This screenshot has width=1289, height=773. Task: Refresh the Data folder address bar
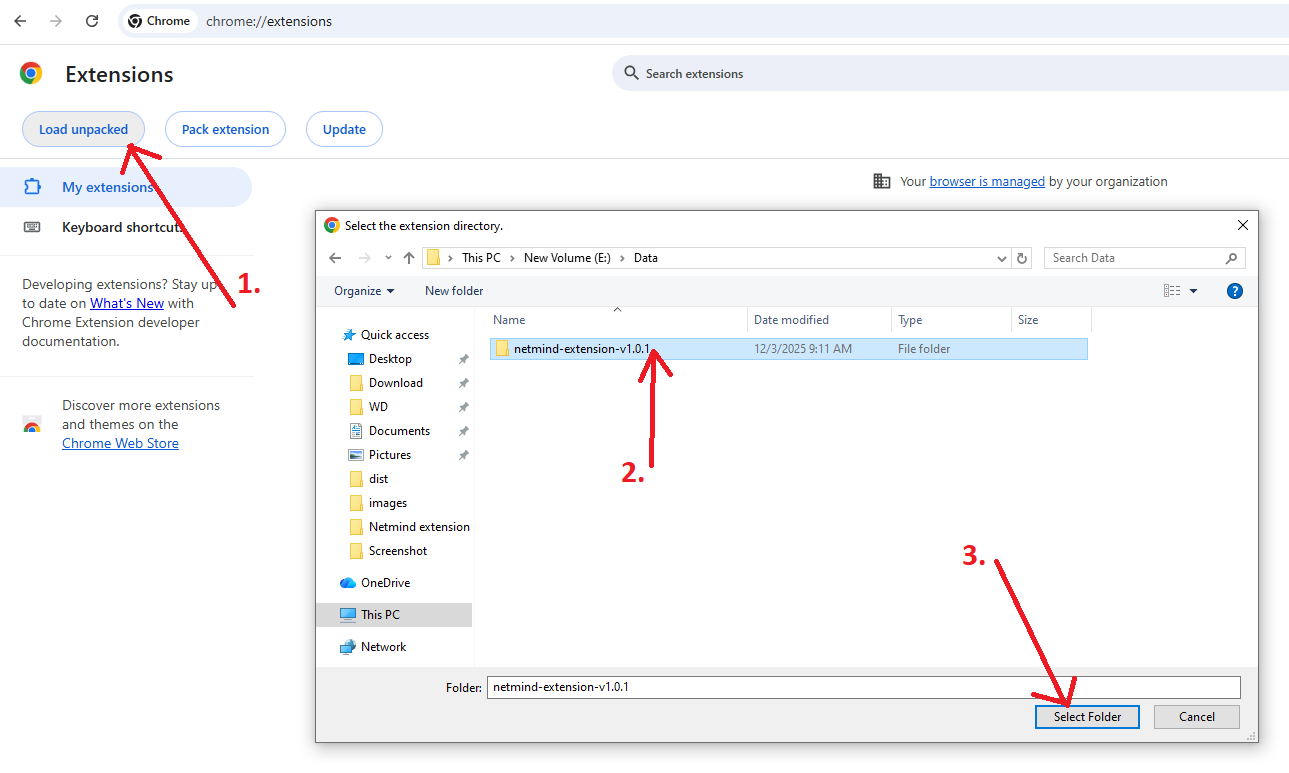(1021, 258)
